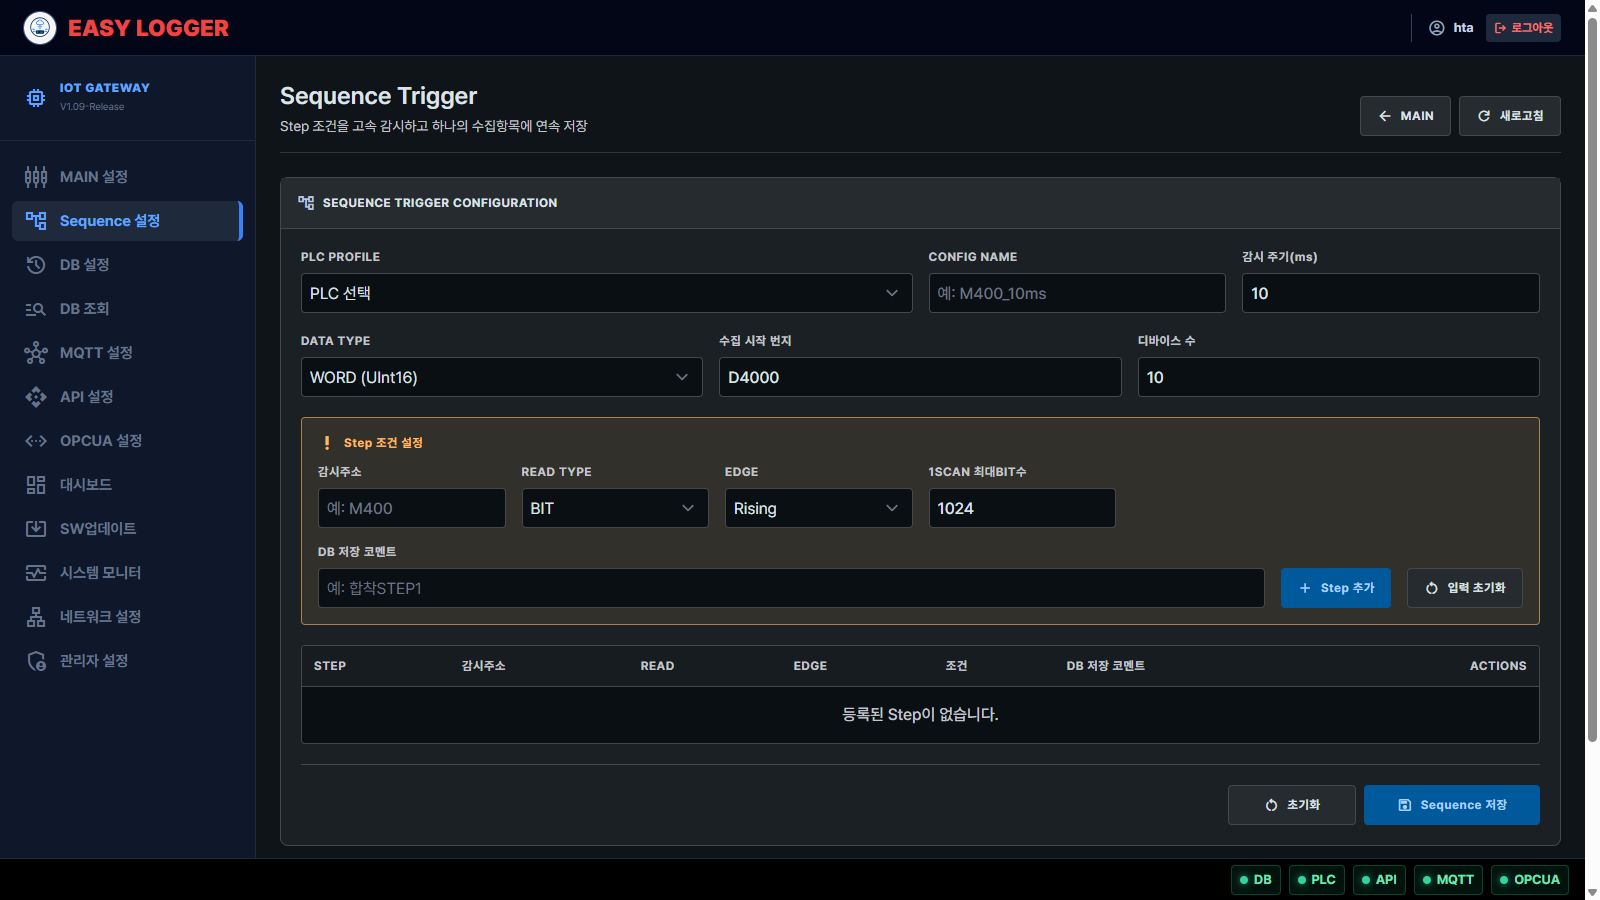Click the MQTT 설정 network icon
Screen dimensions: 1600x900
coord(36,353)
